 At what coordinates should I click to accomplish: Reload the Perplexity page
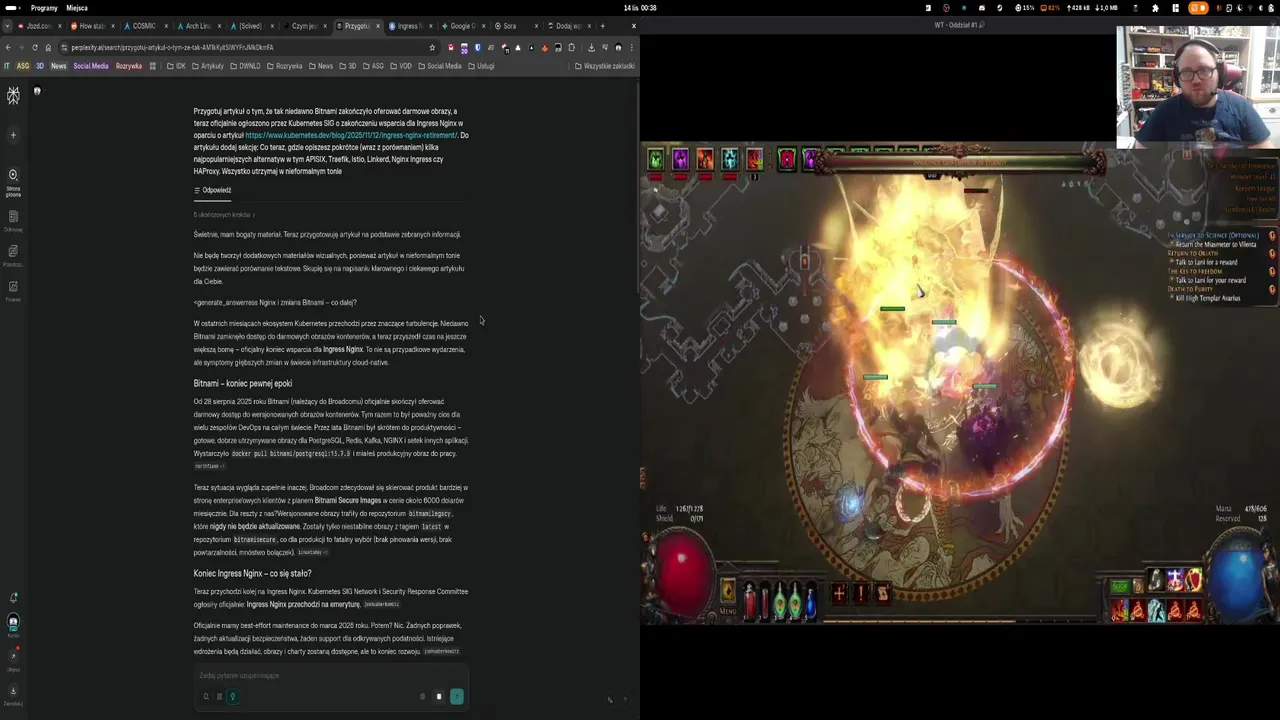coord(34,47)
